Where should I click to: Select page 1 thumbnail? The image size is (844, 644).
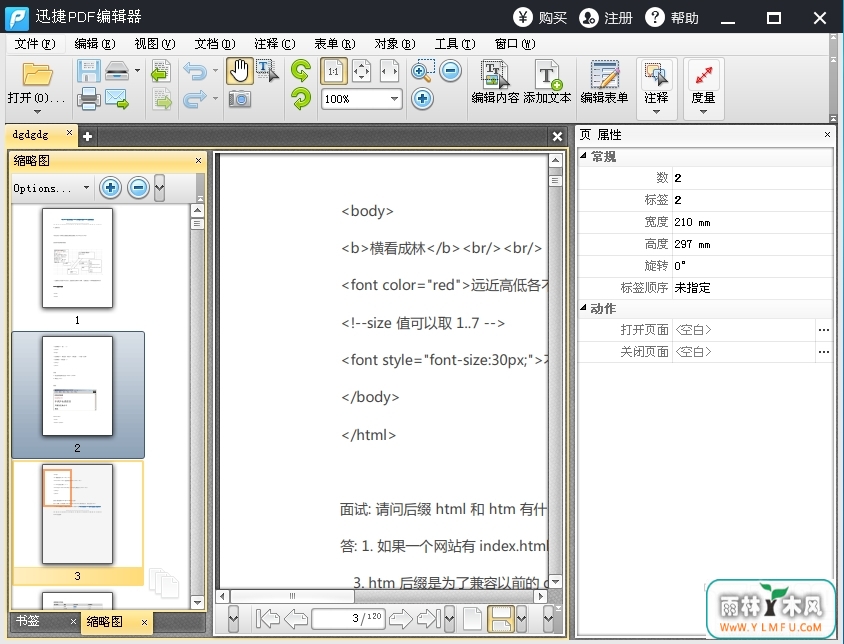[x=78, y=258]
